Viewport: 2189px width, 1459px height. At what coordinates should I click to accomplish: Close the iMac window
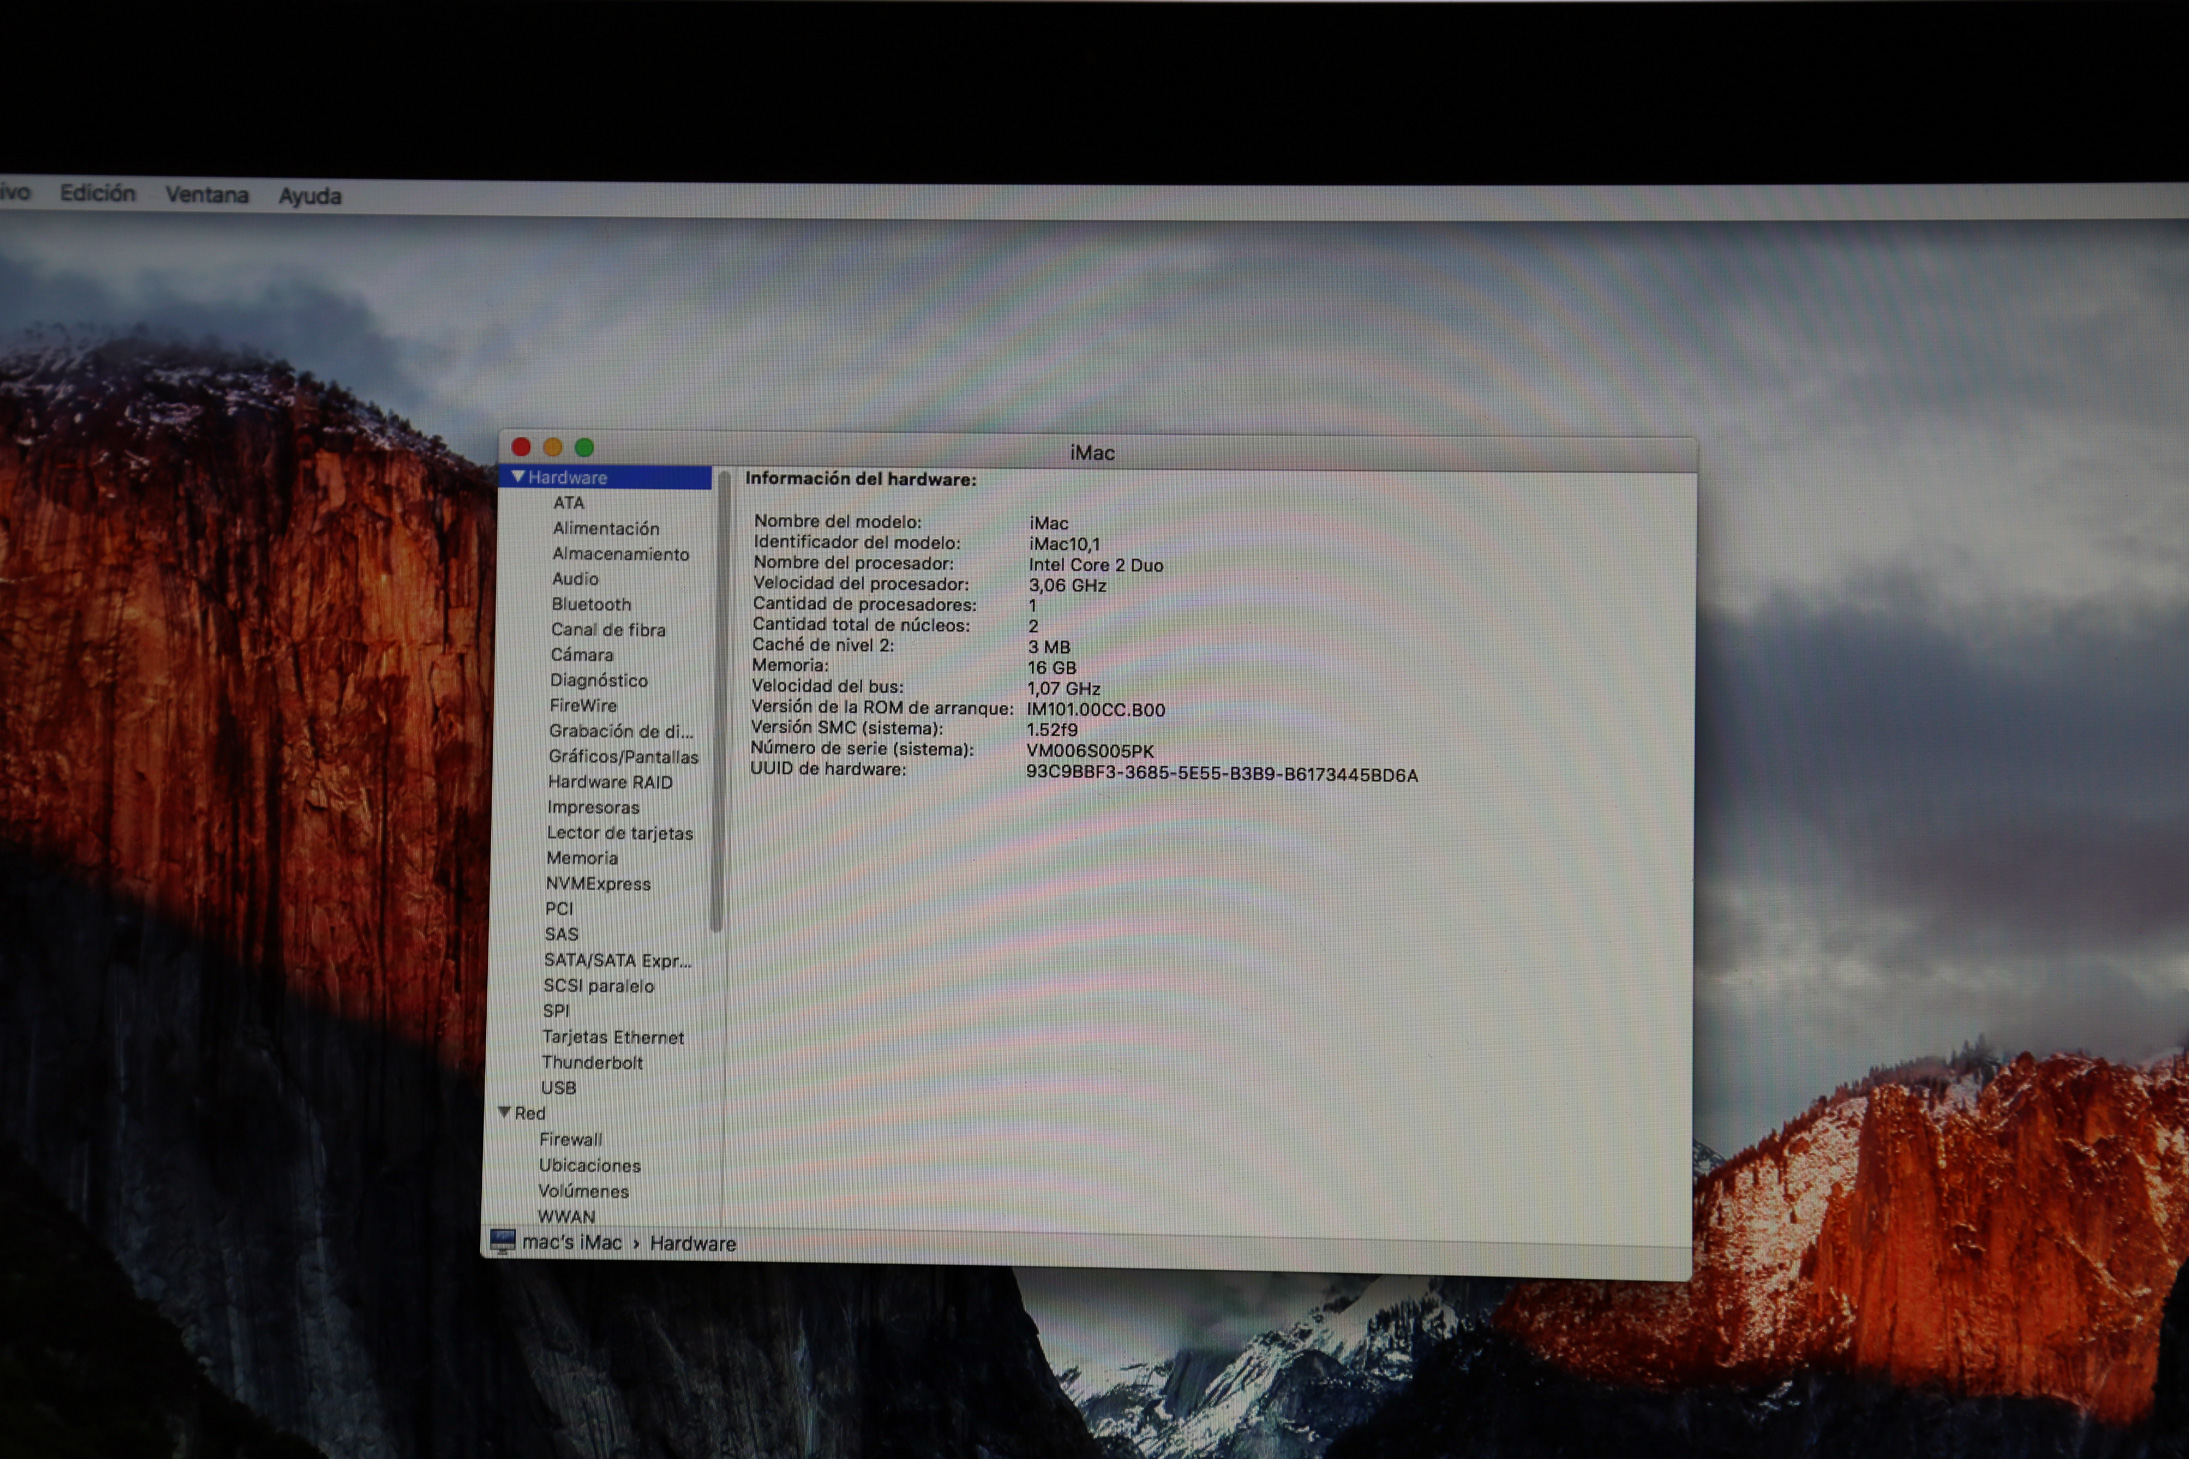[x=521, y=446]
